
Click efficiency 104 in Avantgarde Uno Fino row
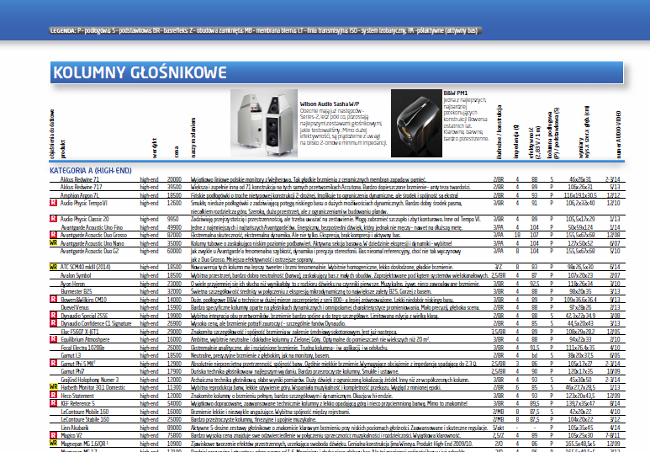pyautogui.click(x=534, y=227)
